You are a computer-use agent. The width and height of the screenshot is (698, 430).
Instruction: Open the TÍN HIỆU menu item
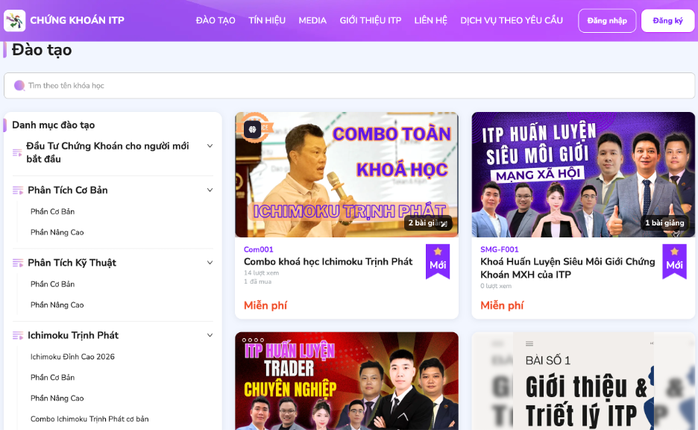(x=267, y=21)
